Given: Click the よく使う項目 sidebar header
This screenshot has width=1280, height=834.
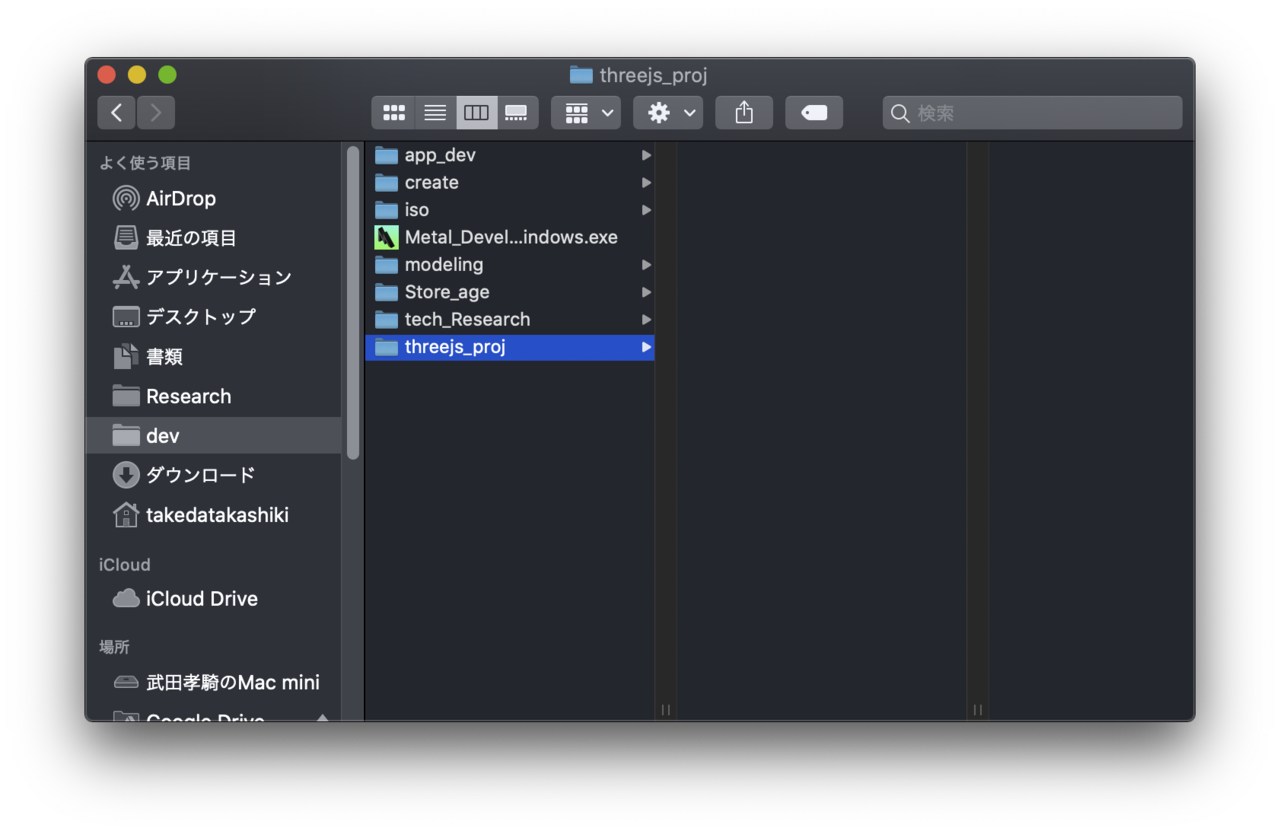Looking at the screenshot, I should tap(145, 163).
